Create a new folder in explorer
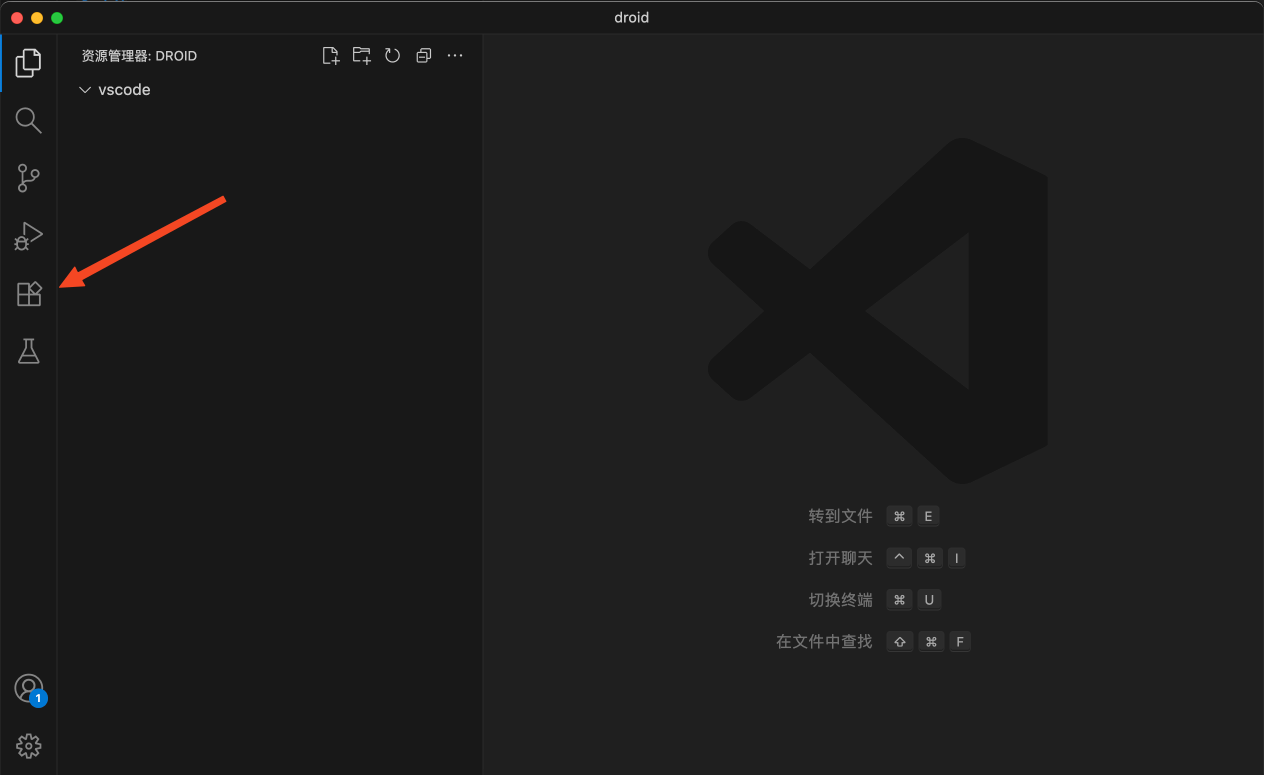This screenshot has height=775, width=1264. click(361, 56)
